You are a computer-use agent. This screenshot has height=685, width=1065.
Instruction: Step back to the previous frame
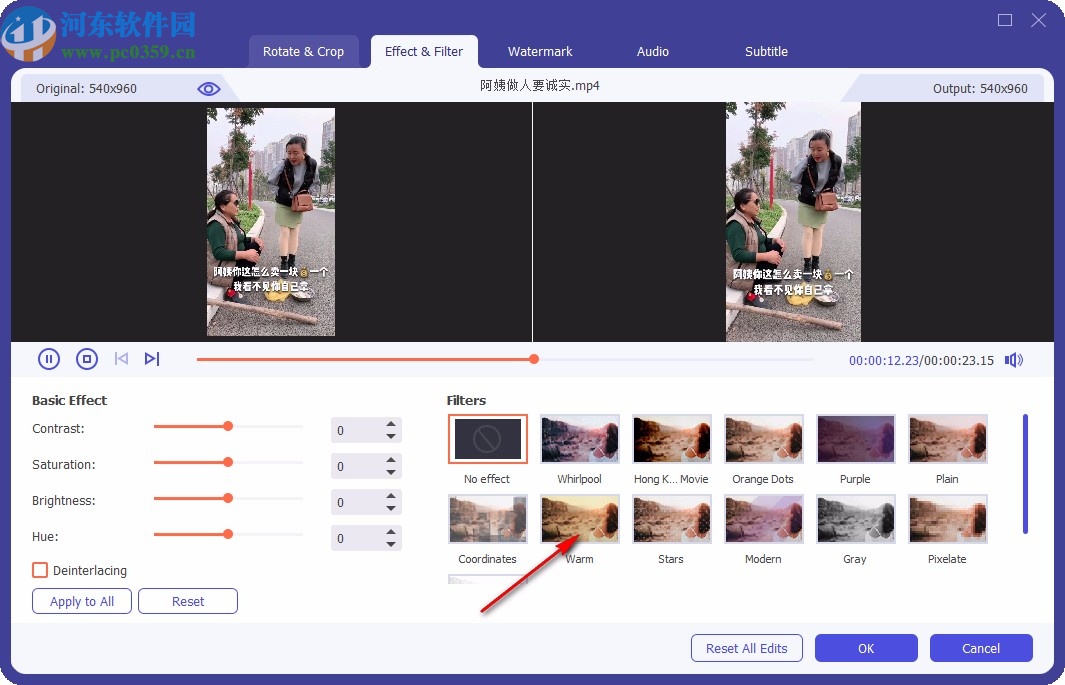(x=121, y=358)
